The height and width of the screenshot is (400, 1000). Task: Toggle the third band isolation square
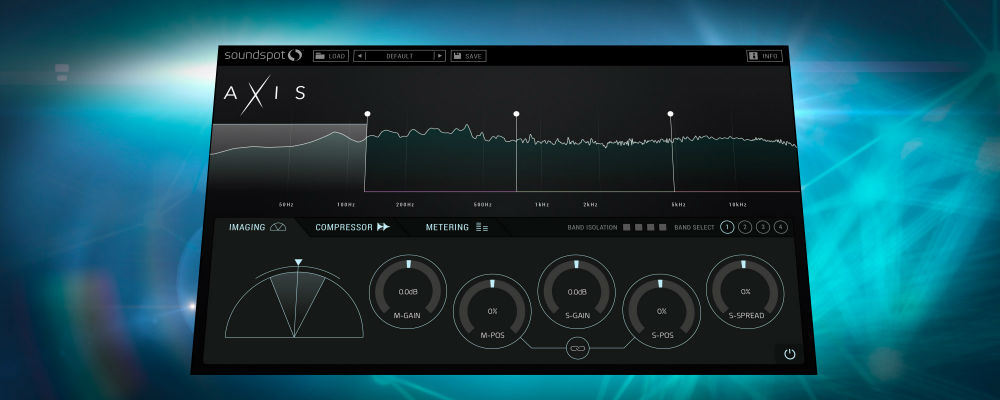pyautogui.click(x=651, y=227)
